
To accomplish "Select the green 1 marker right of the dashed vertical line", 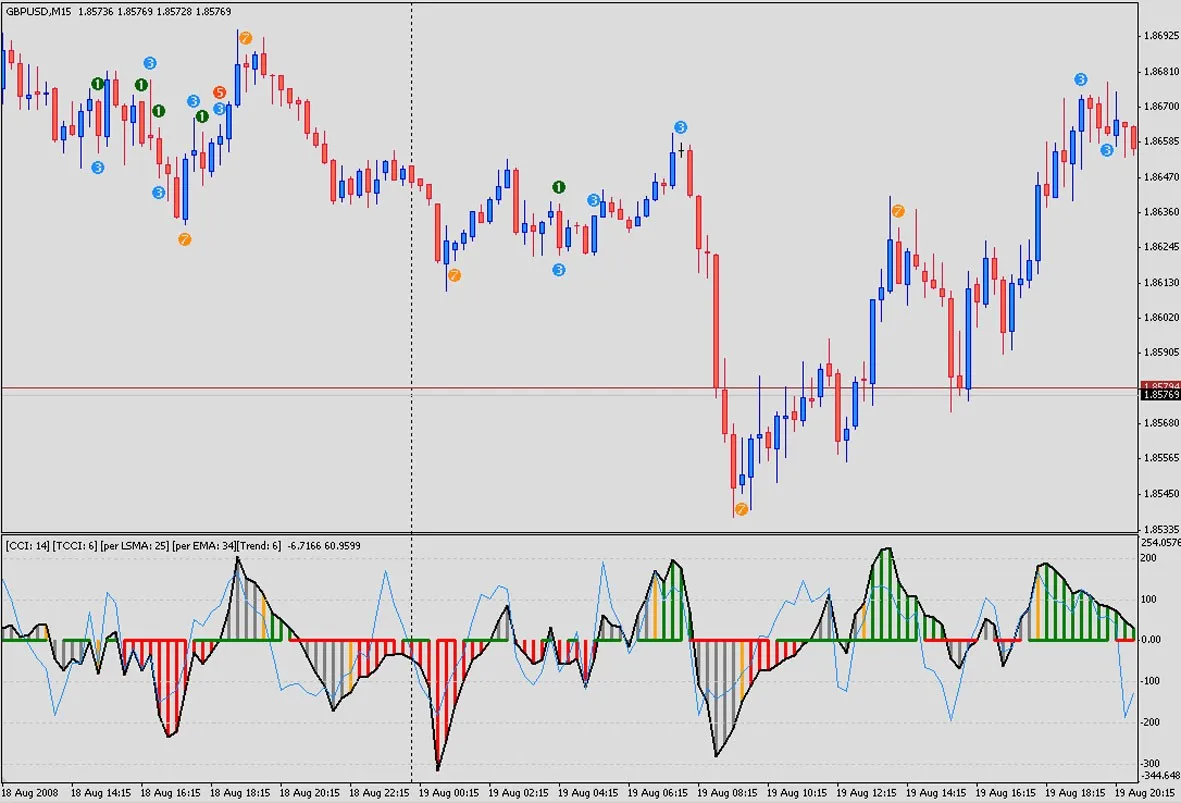I will click(558, 187).
